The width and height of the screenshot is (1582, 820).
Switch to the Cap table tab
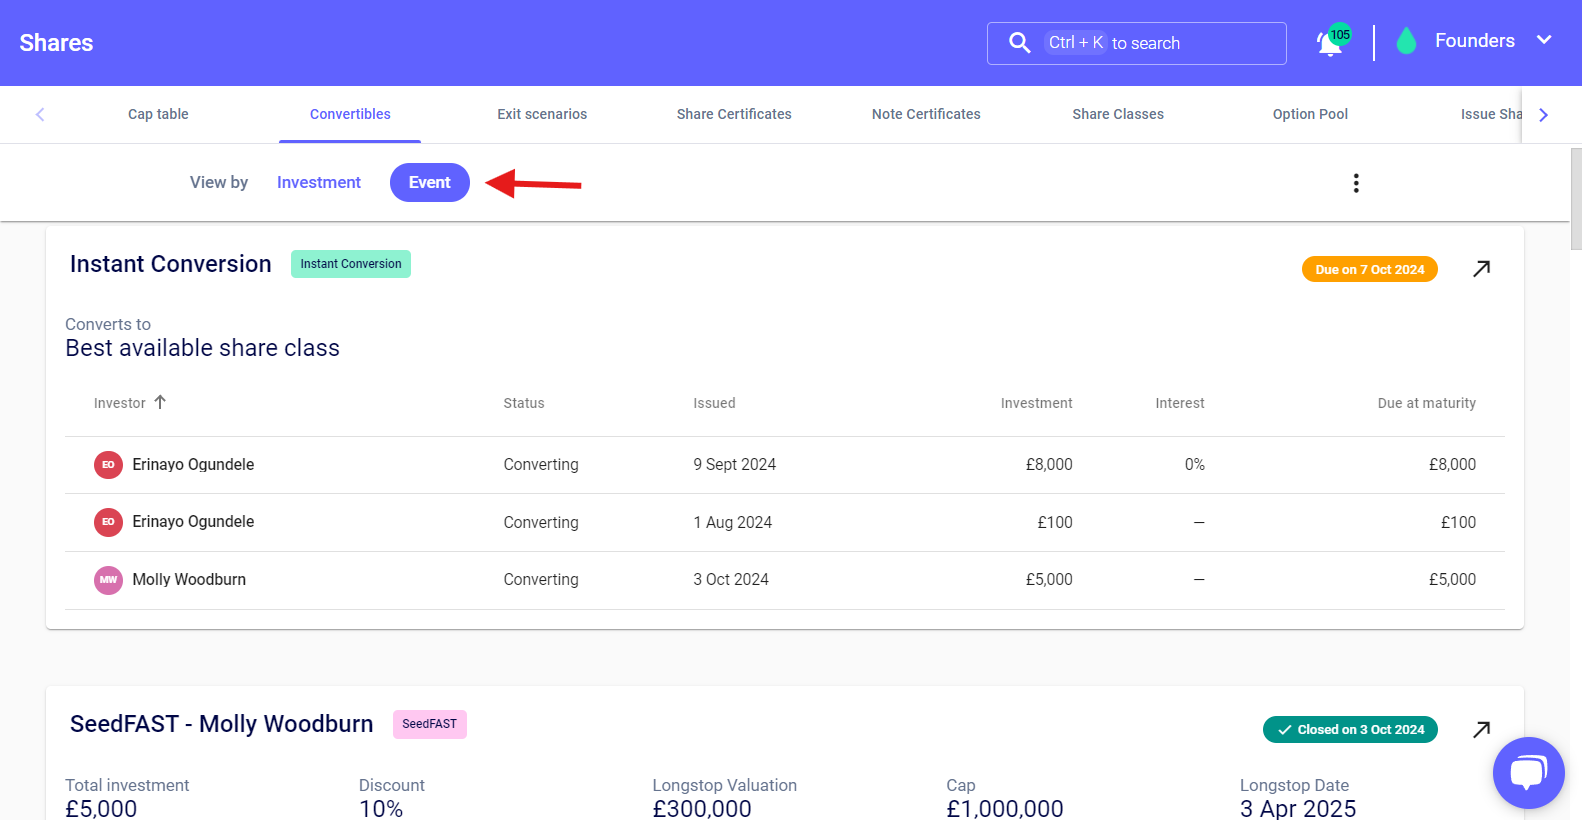[x=158, y=114]
